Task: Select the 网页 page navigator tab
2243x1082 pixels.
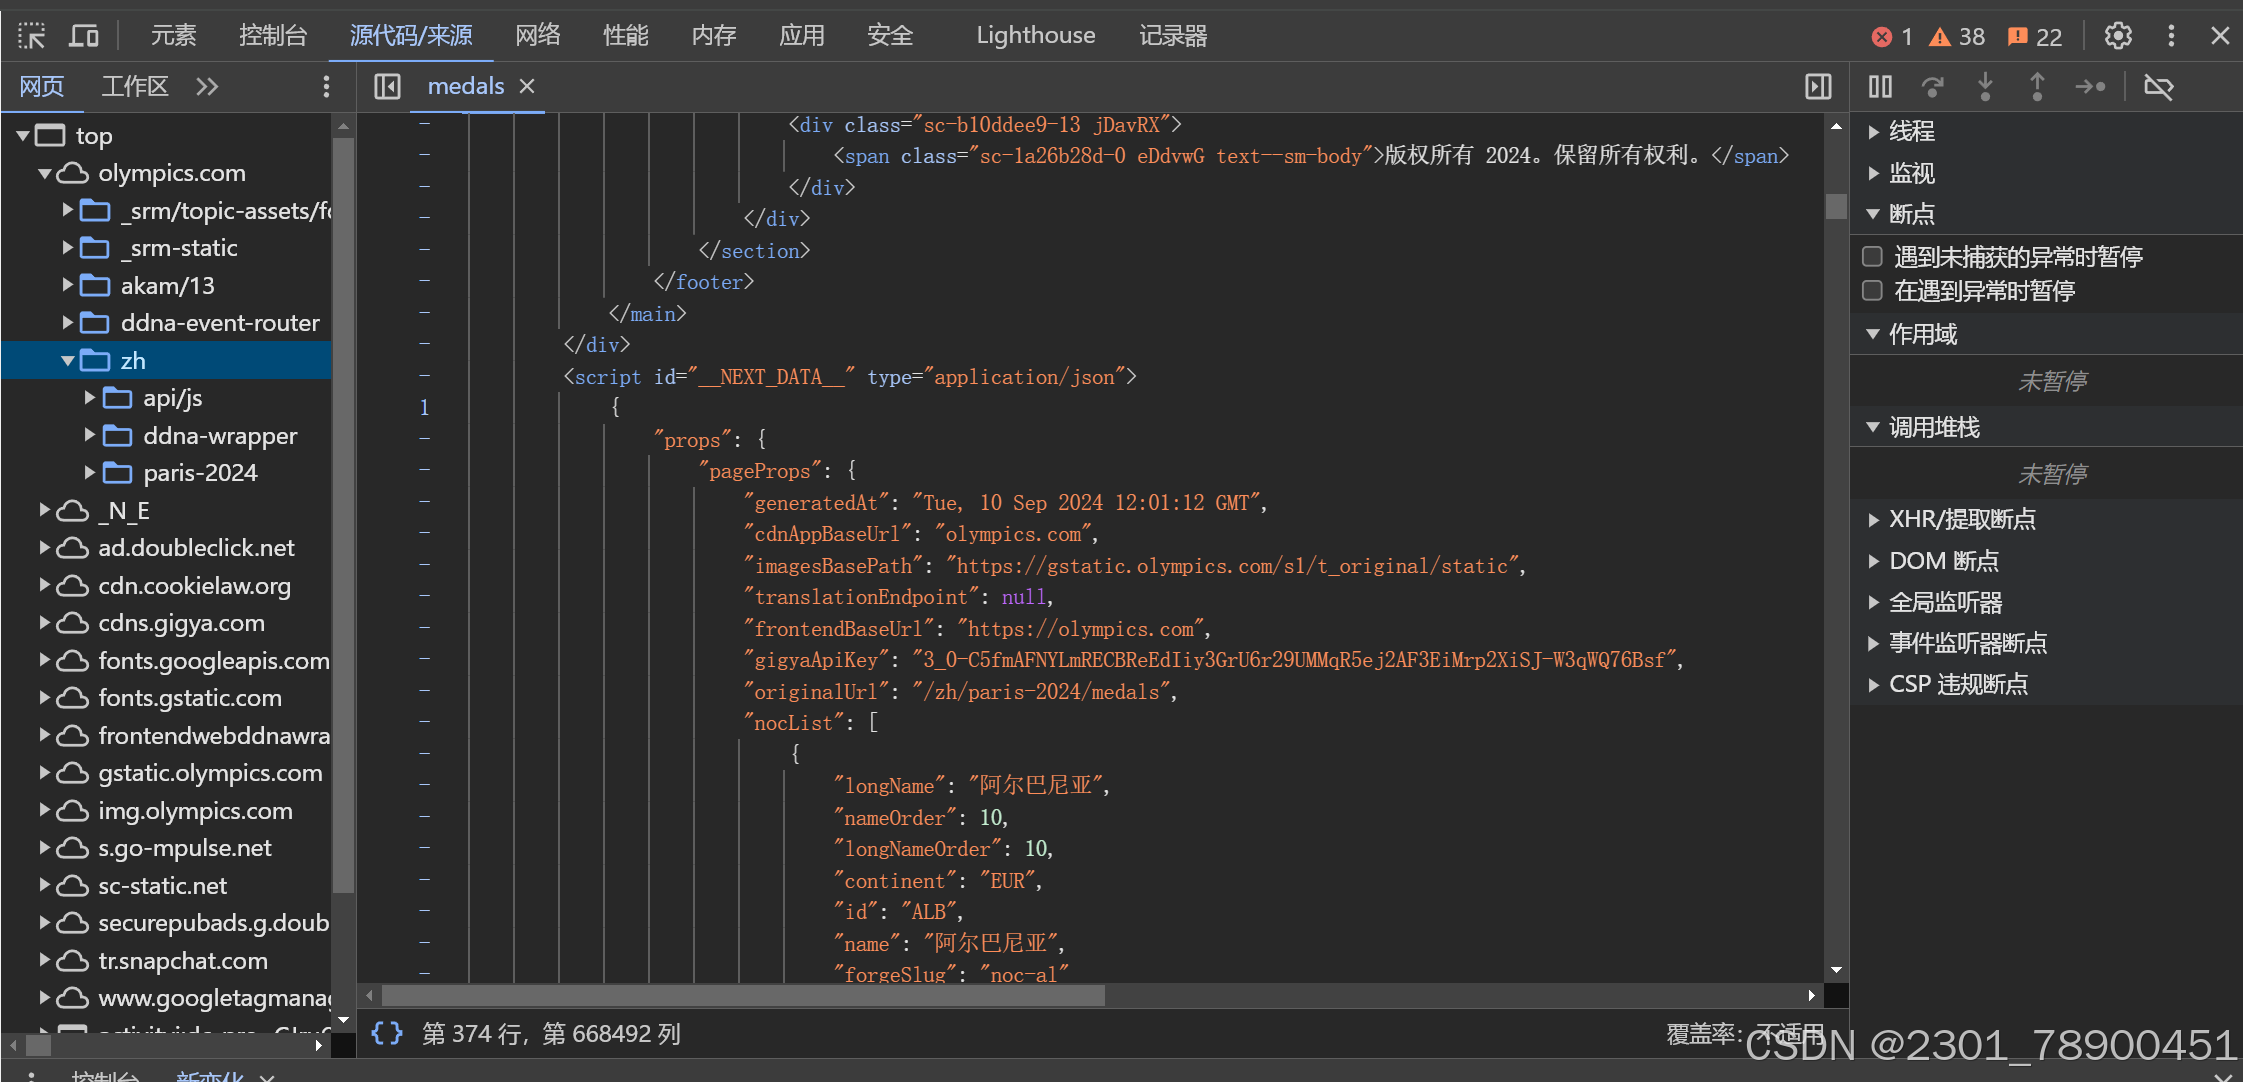Action: (x=42, y=87)
